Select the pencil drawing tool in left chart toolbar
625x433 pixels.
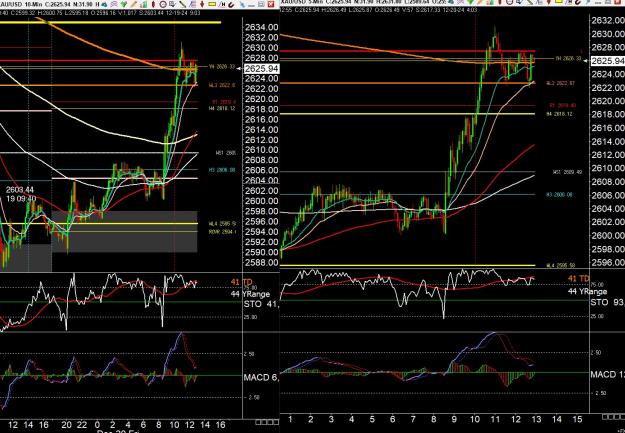(x=133, y=4)
